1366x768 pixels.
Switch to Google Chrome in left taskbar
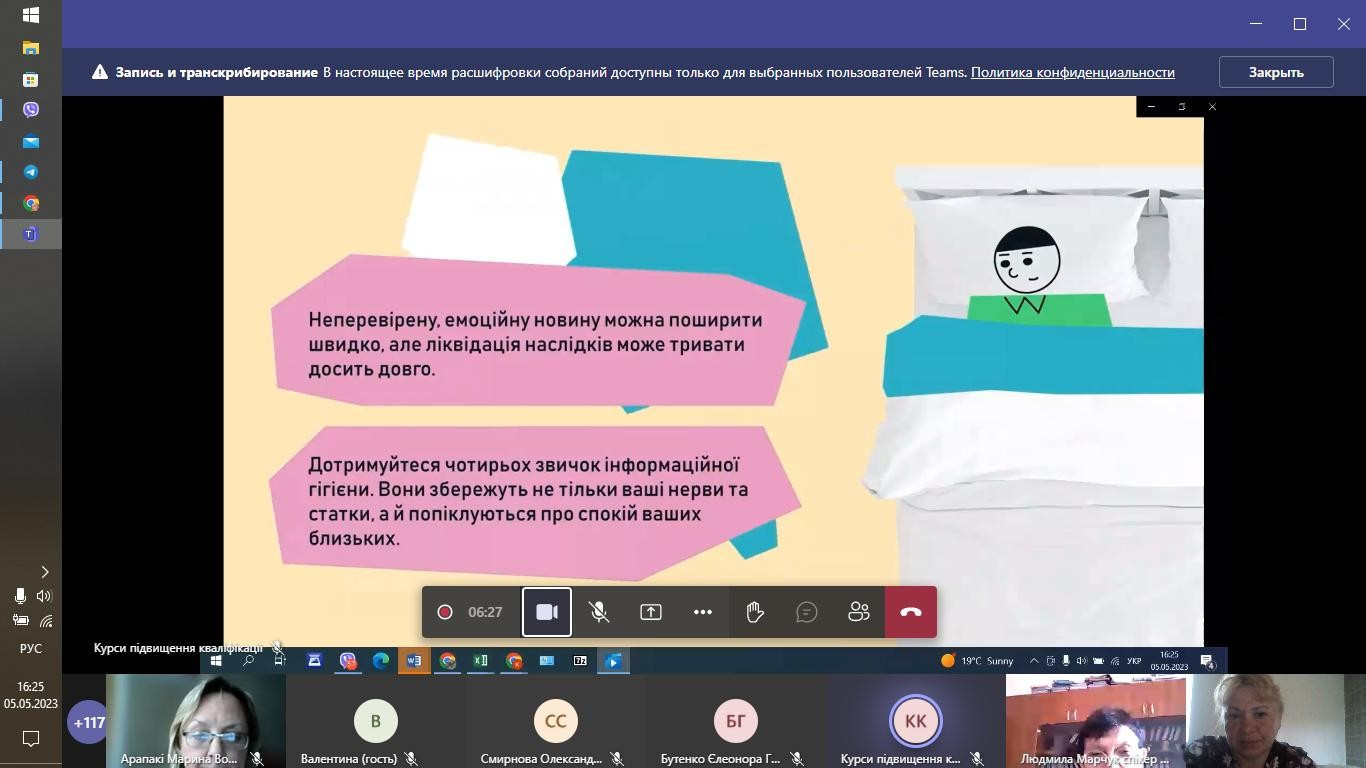(31, 203)
